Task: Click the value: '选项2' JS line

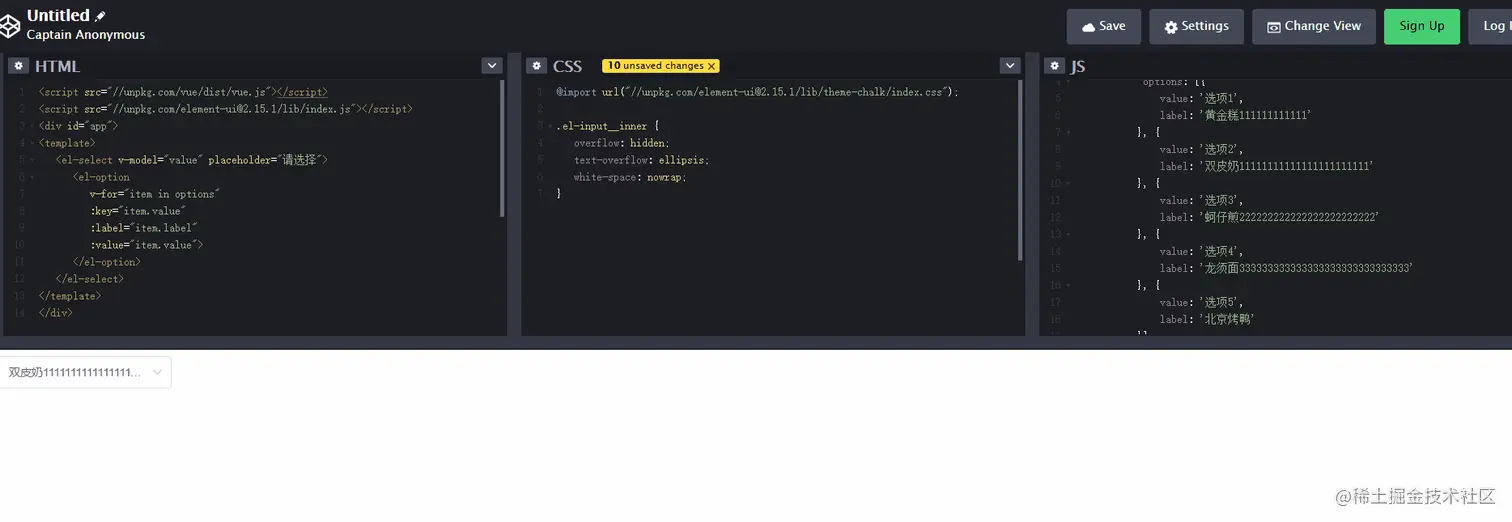Action: coord(1202,149)
